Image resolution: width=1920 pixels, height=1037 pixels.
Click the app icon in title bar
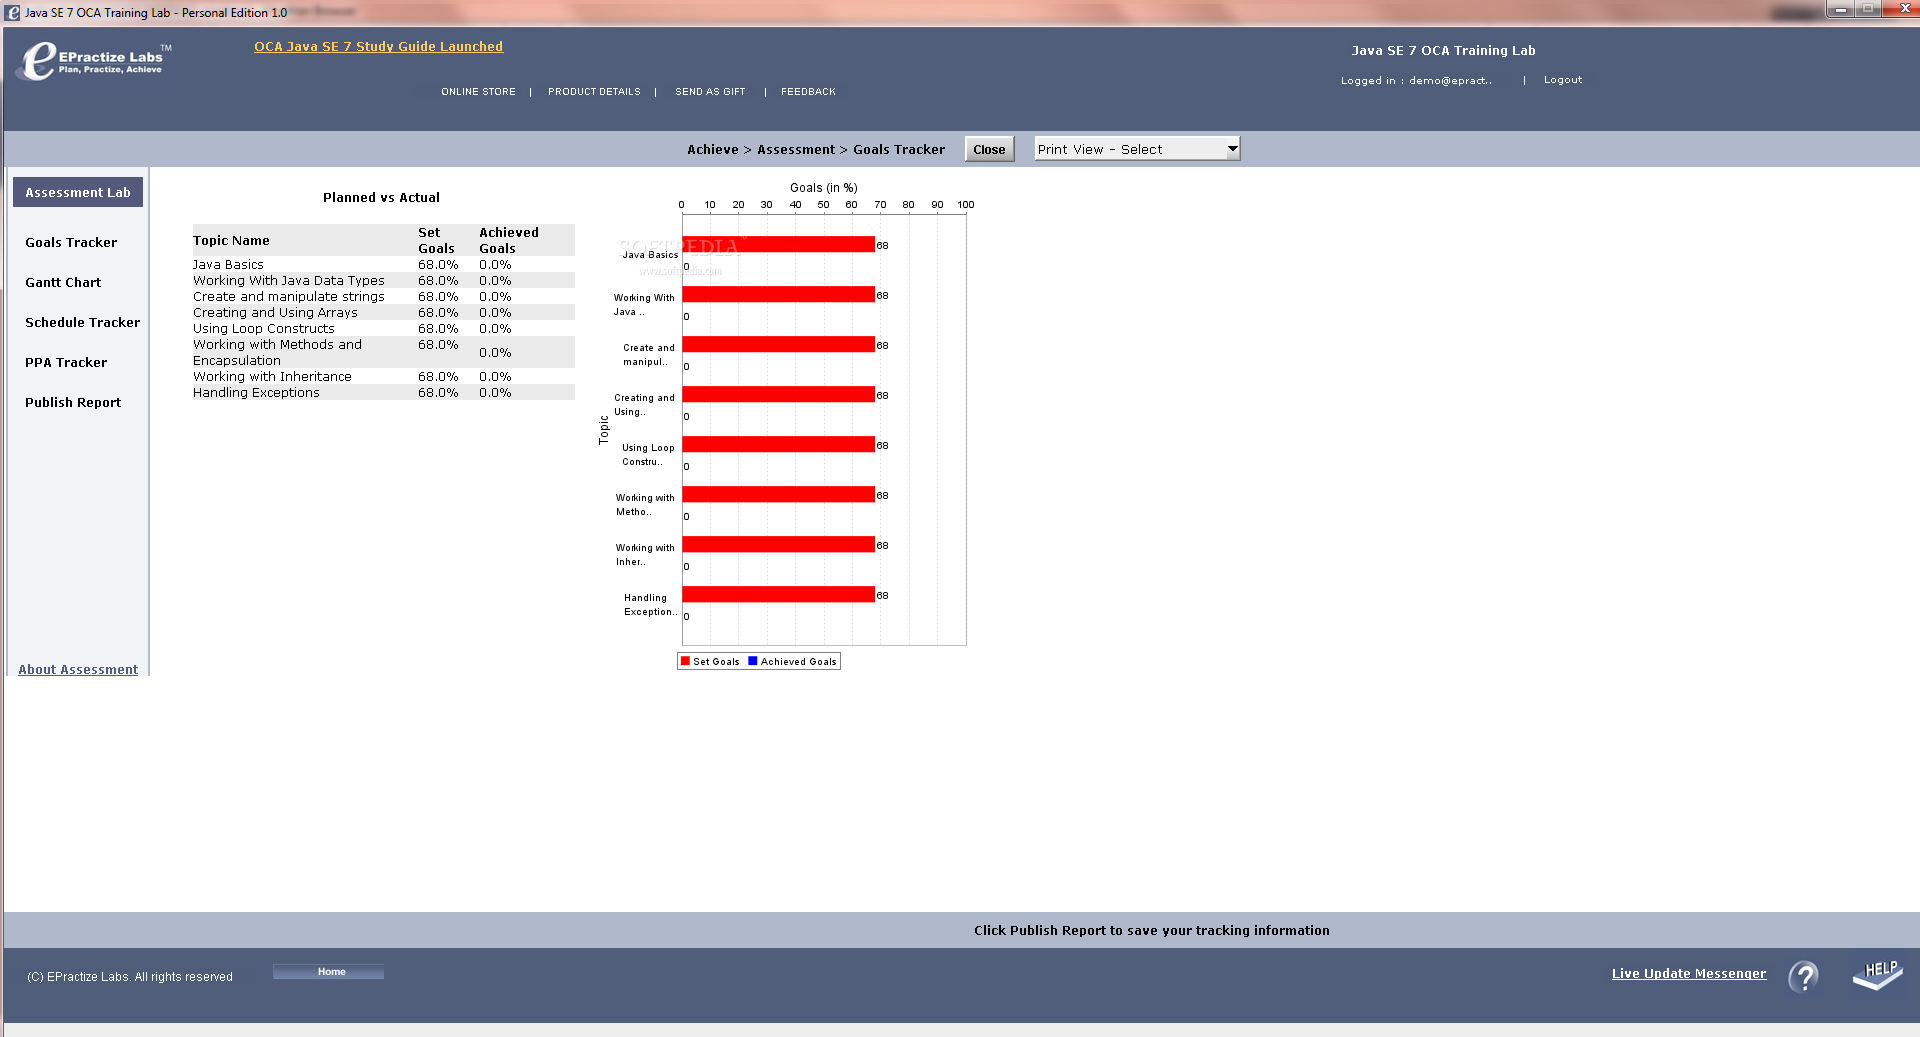click(13, 13)
